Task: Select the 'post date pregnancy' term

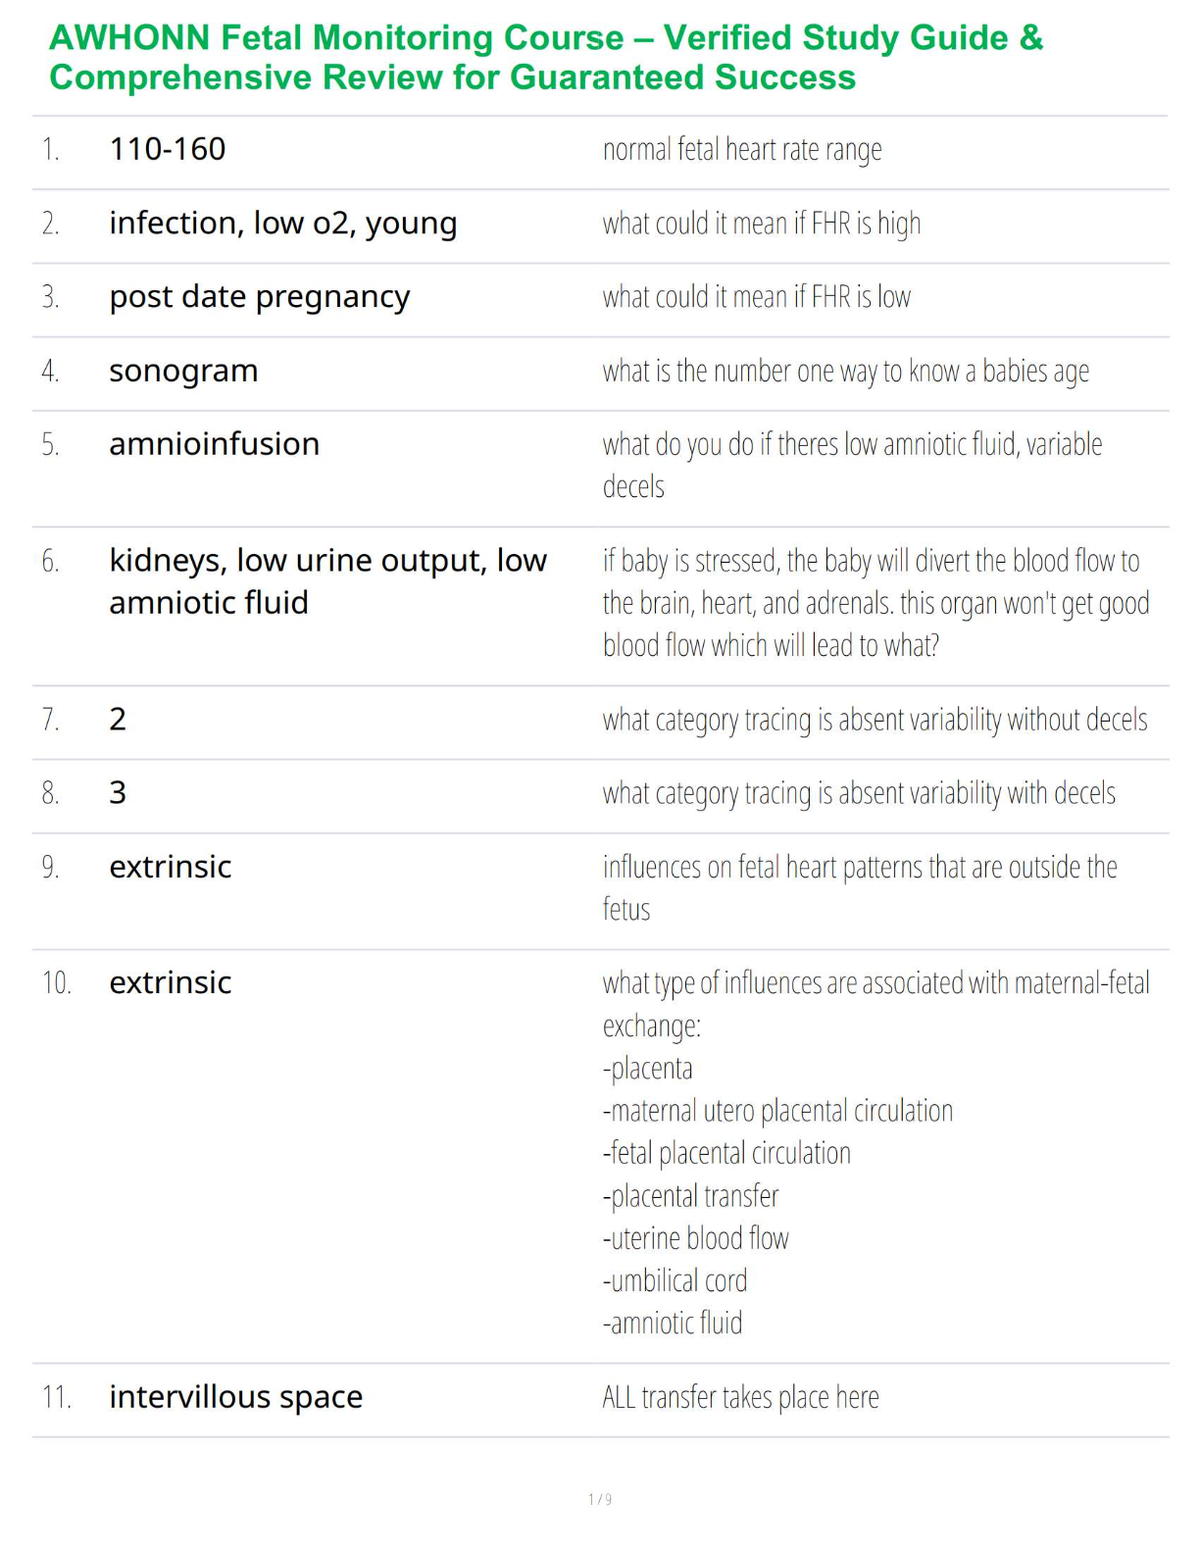Action: pos(259,297)
